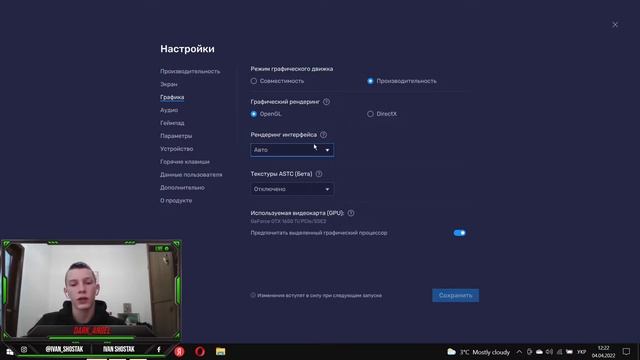Click the webcam overlay thumbnail
The image size is (640, 360).
point(91,291)
